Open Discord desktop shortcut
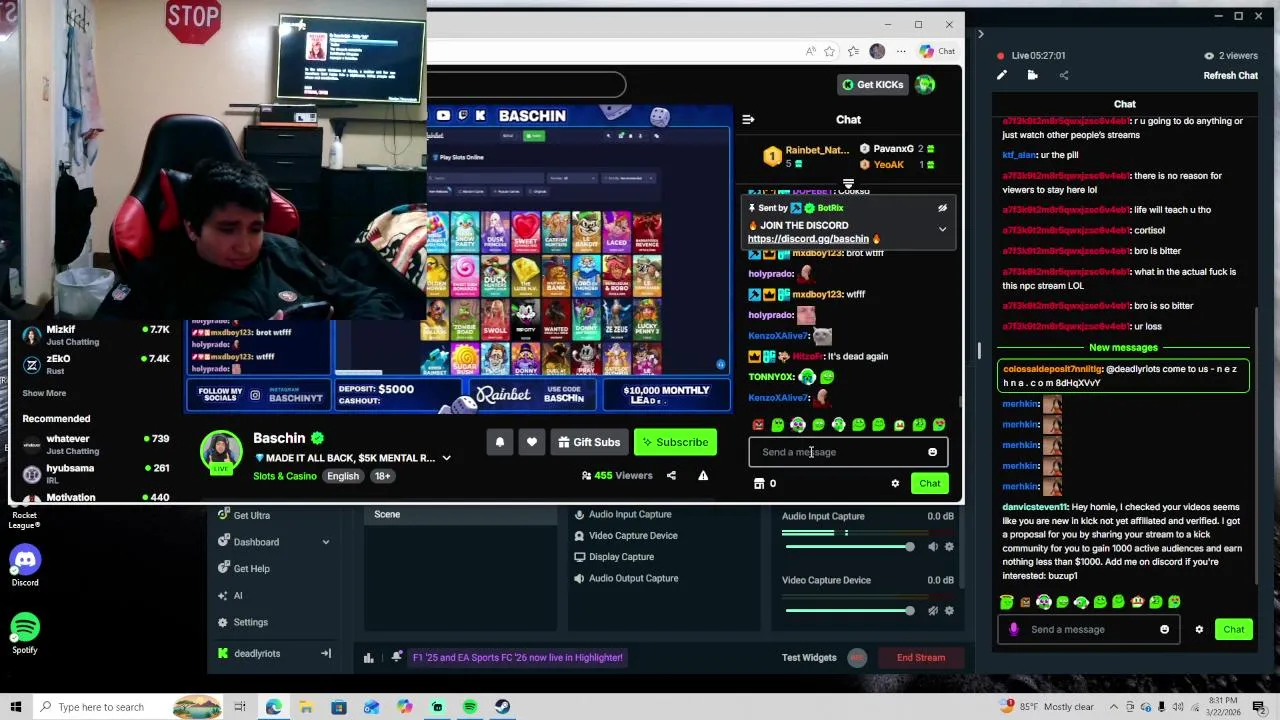This screenshot has height=720, width=1280. (x=25, y=566)
